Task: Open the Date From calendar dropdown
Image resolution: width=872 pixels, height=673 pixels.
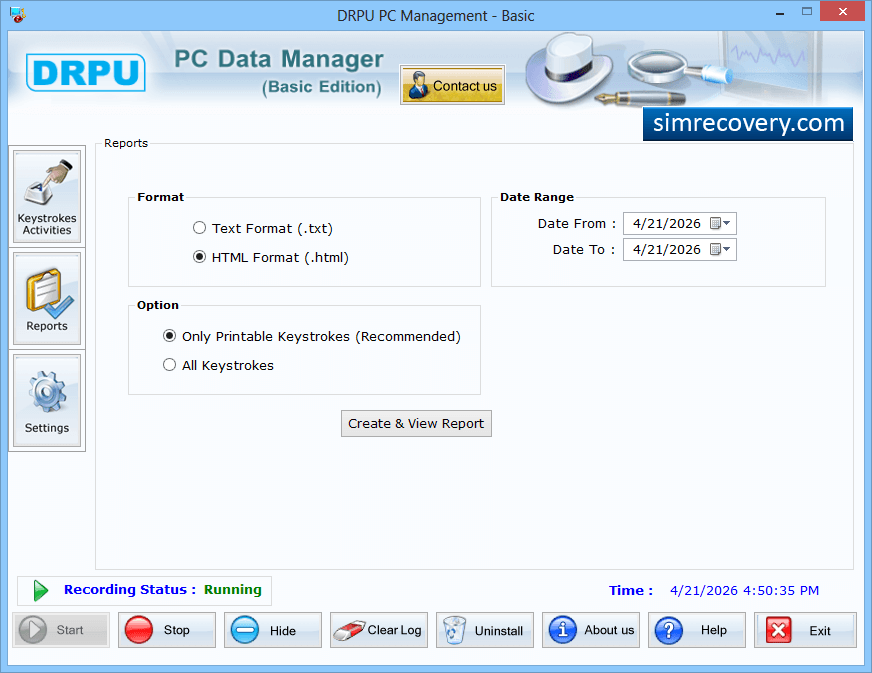Action: [721, 224]
